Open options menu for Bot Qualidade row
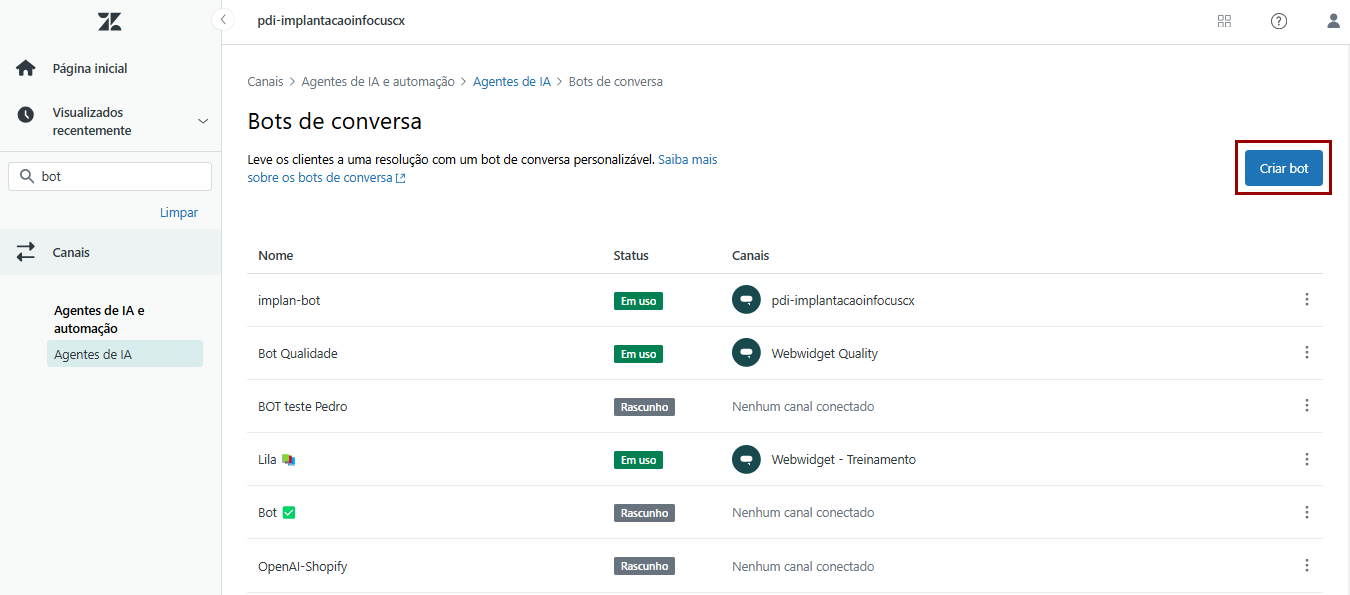 click(1306, 353)
